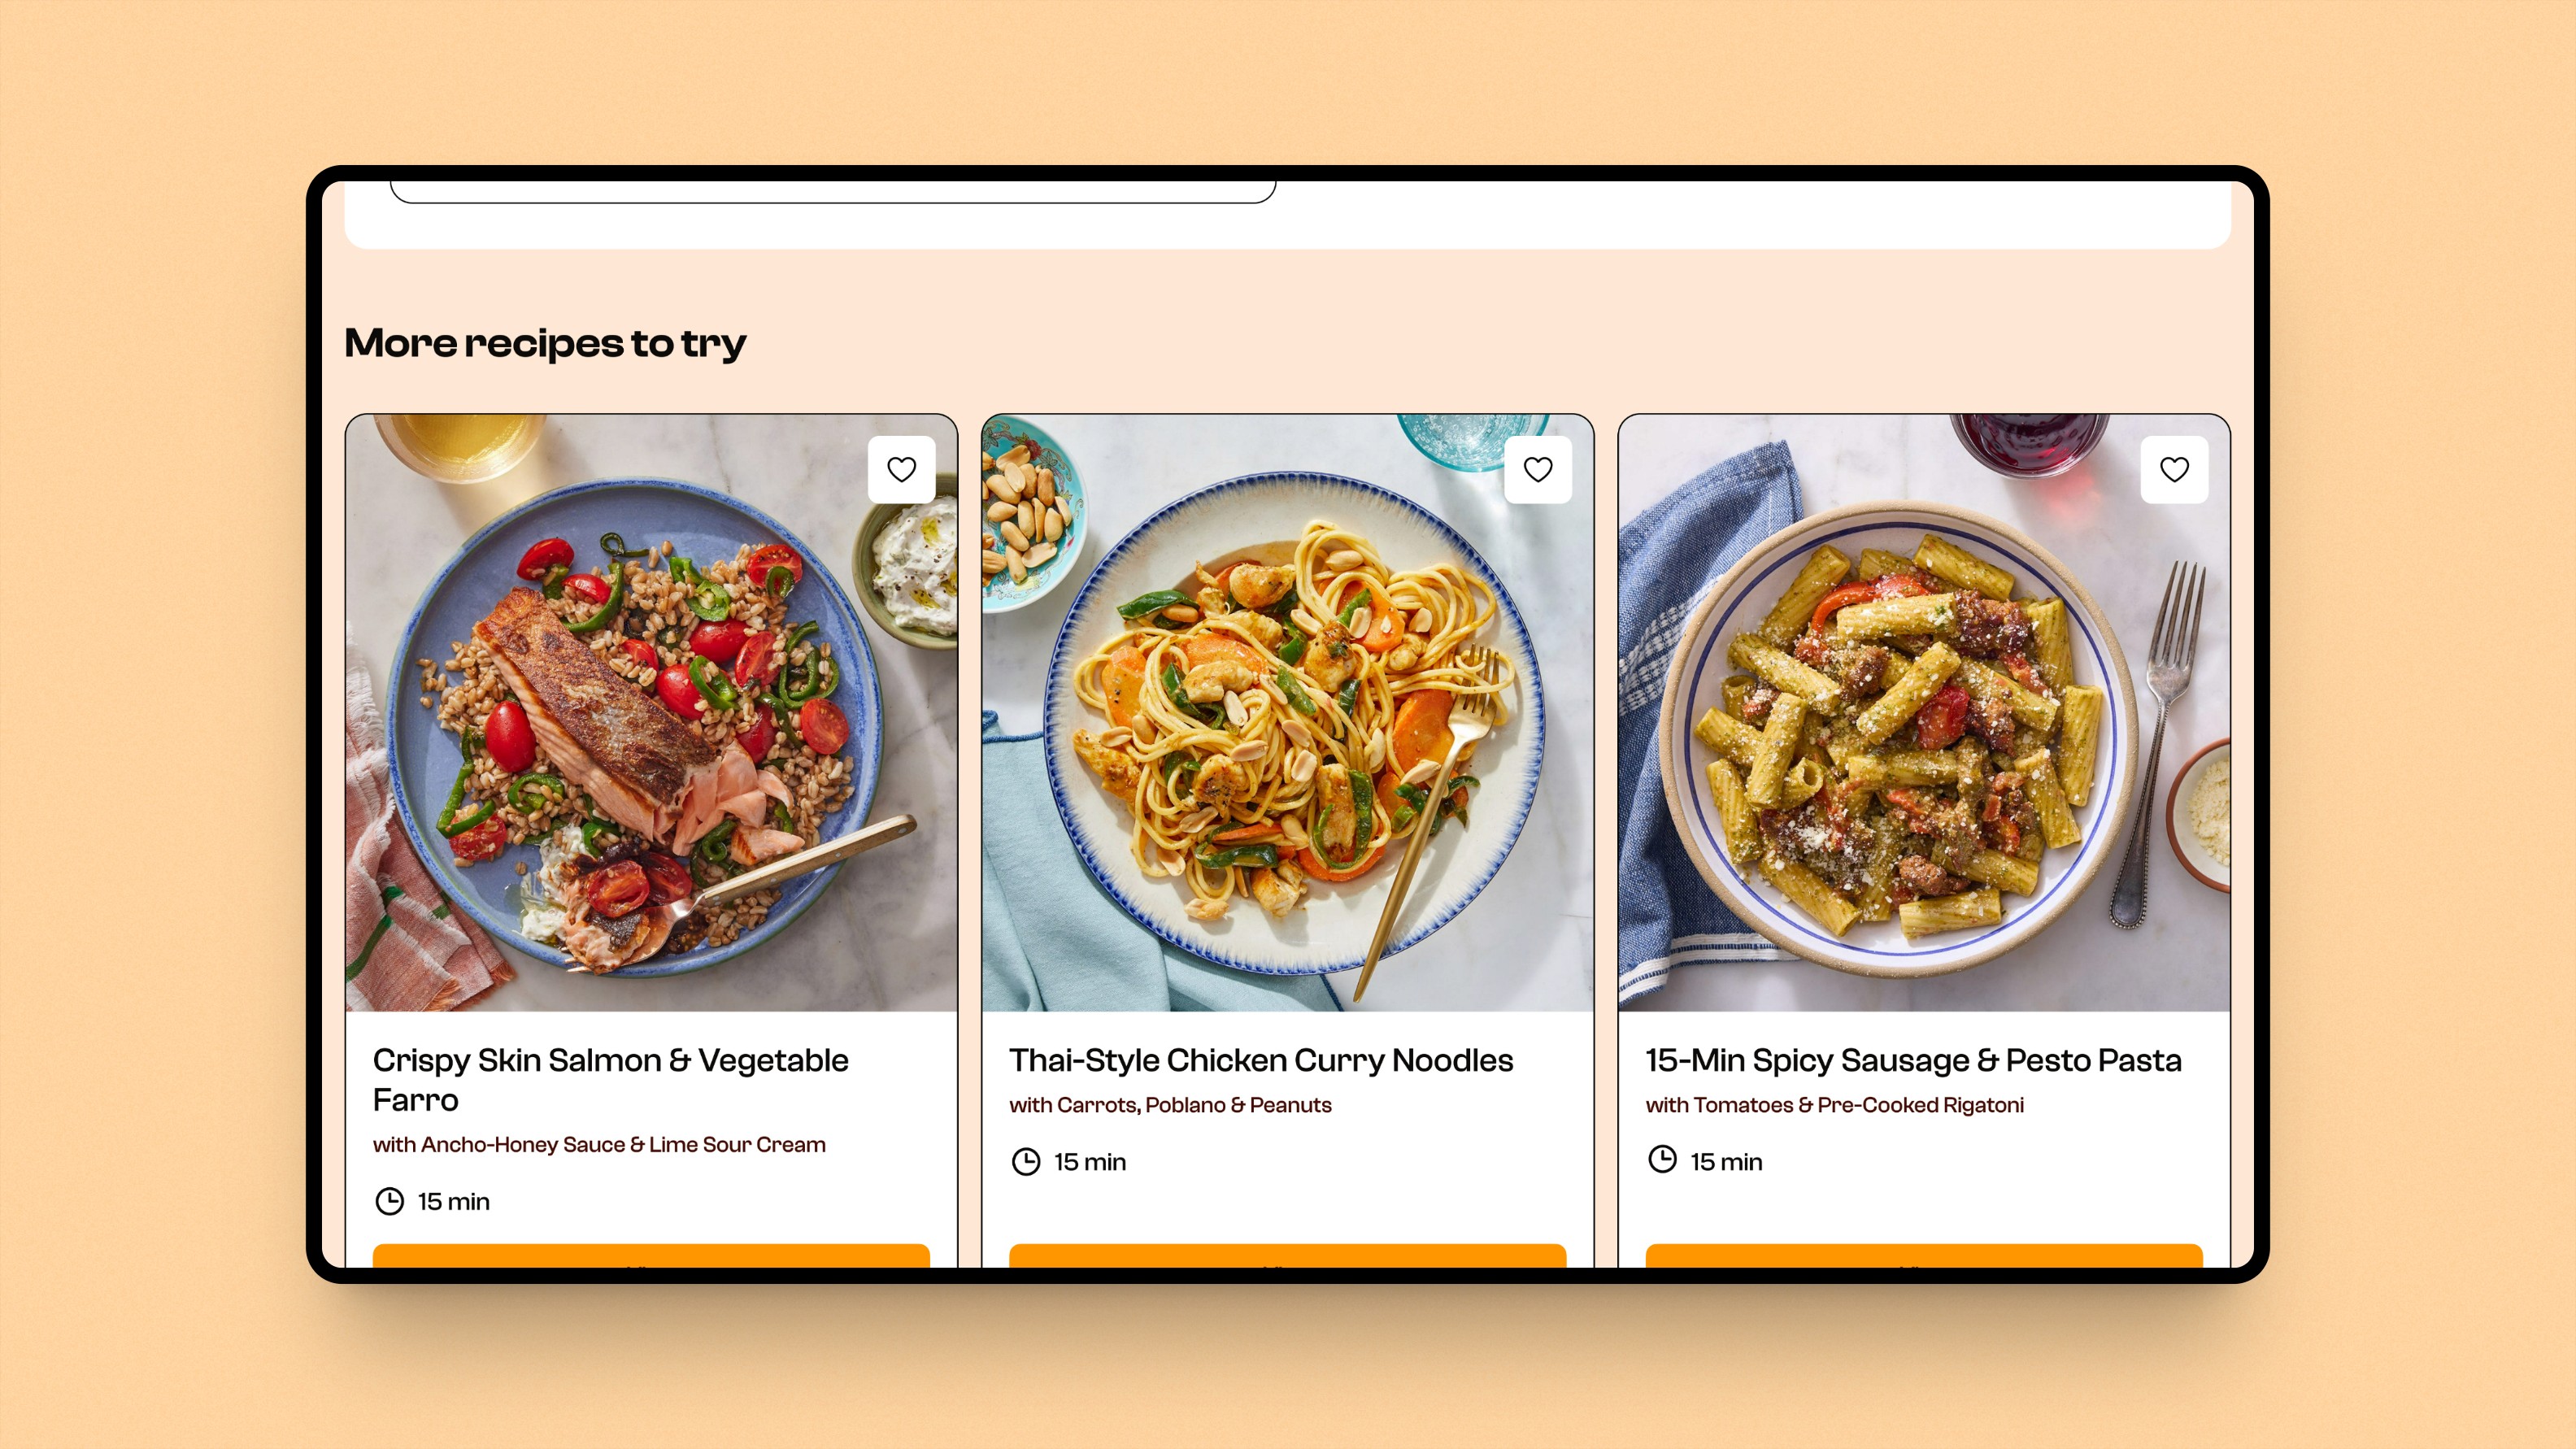Open the rigatoni pesto pasta dish photo
2576x1449 pixels.
pos(1924,713)
